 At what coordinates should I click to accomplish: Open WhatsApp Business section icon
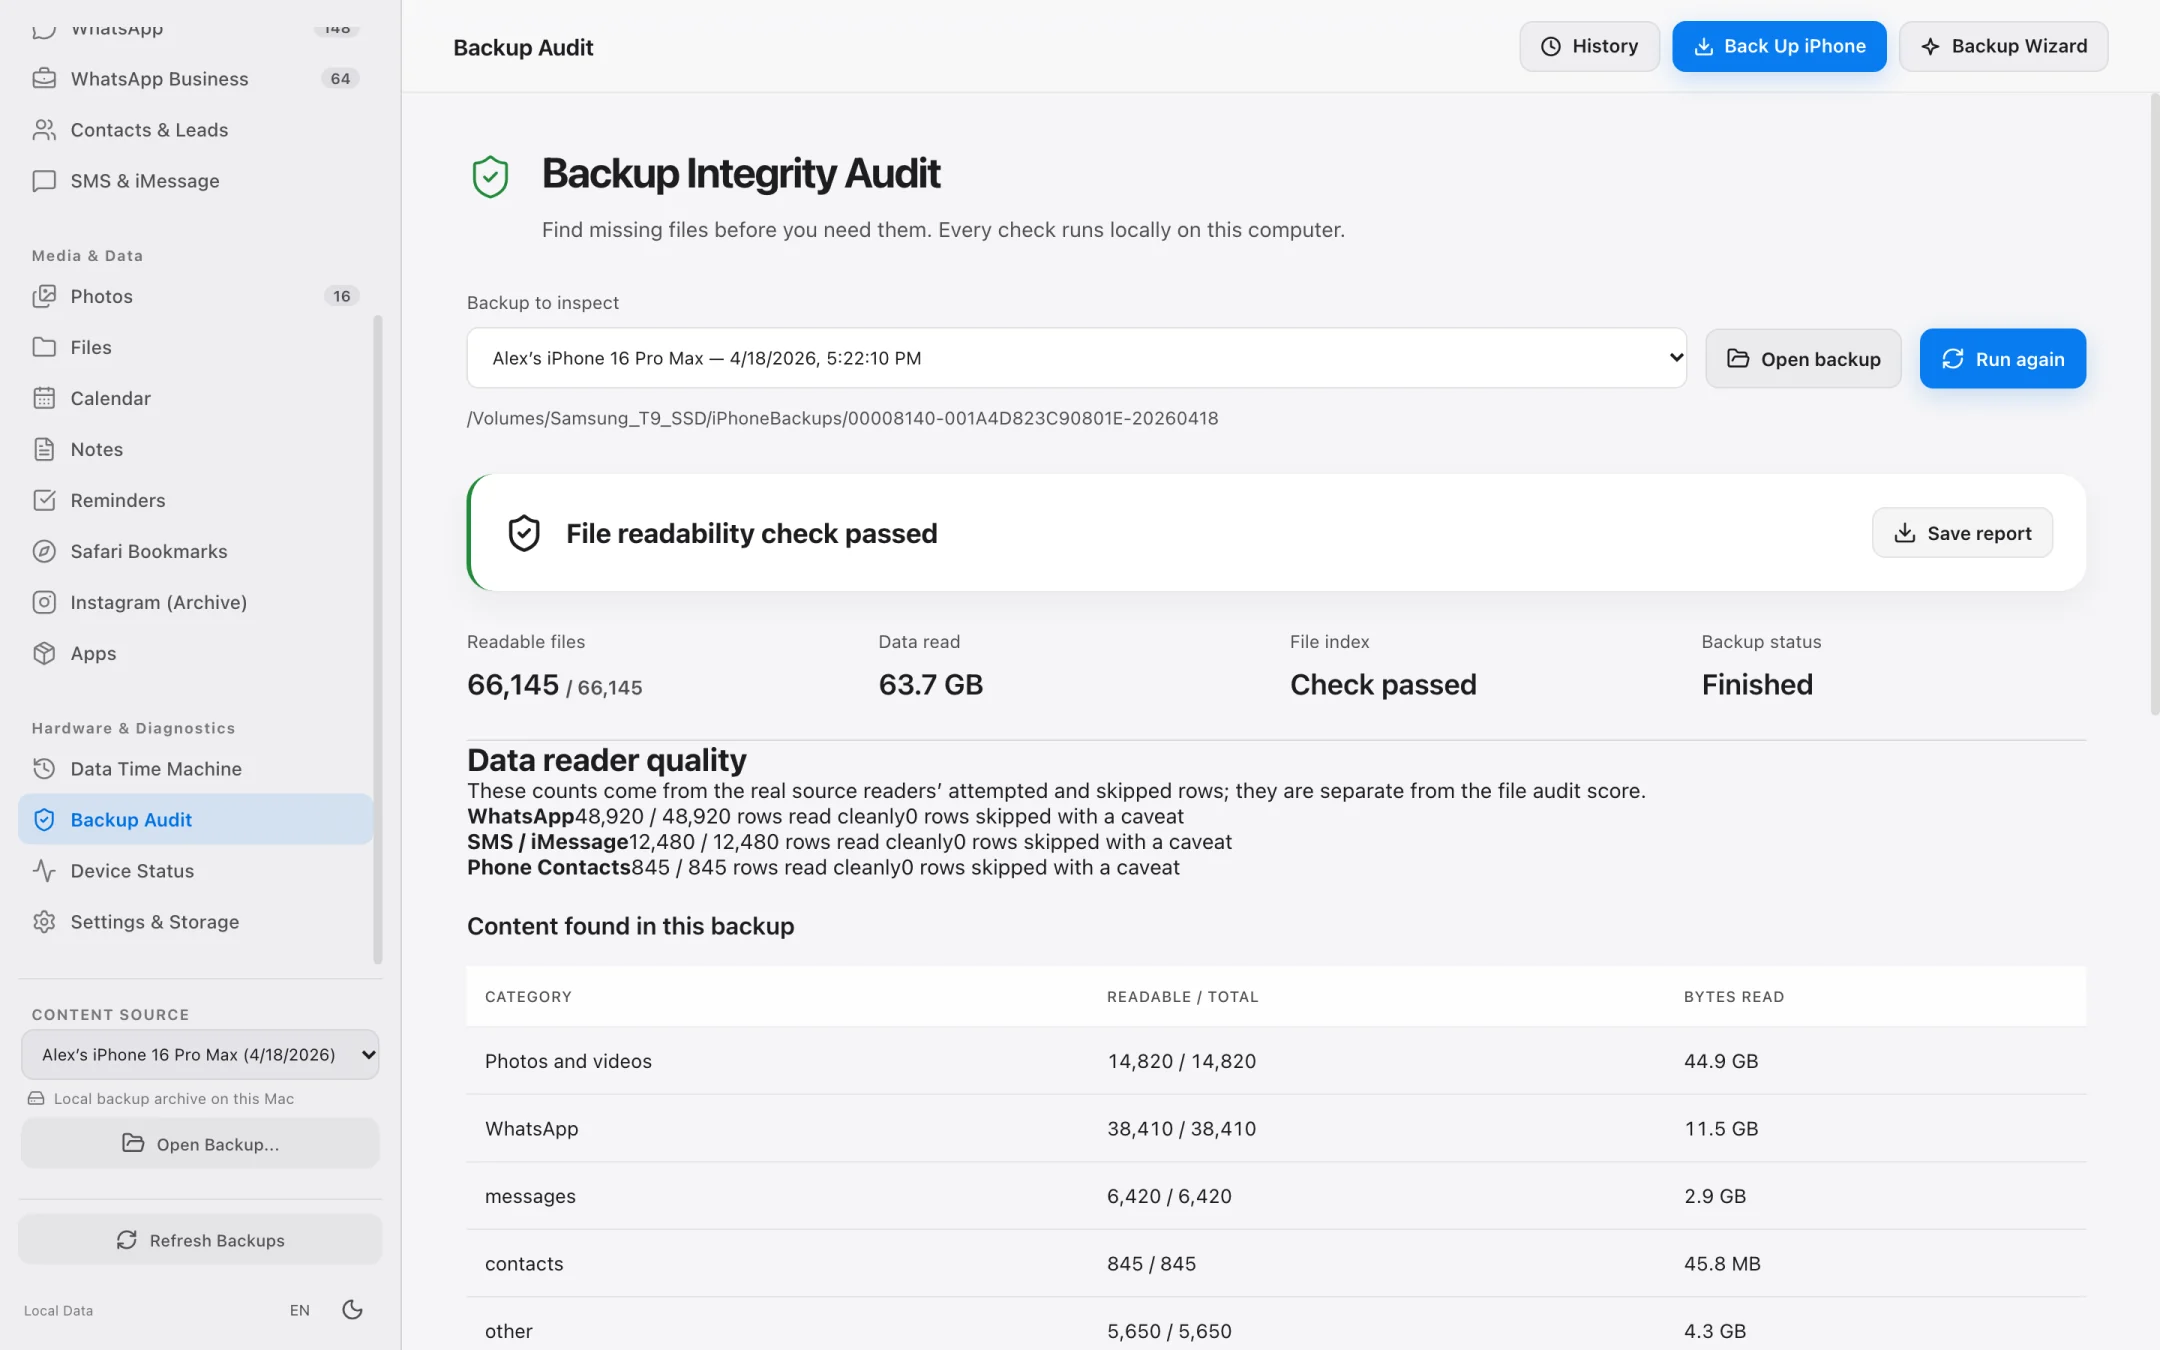(44, 78)
